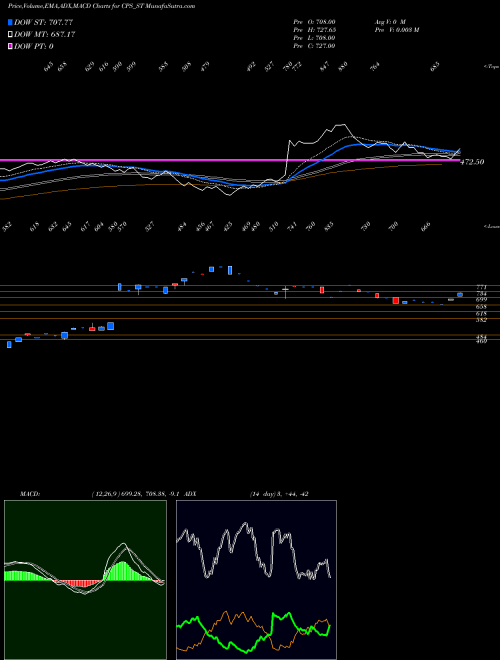The height and width of the screenshot is (660, 500).
Task: Click the 527 low-value label
Action: (x=150, y=227)
